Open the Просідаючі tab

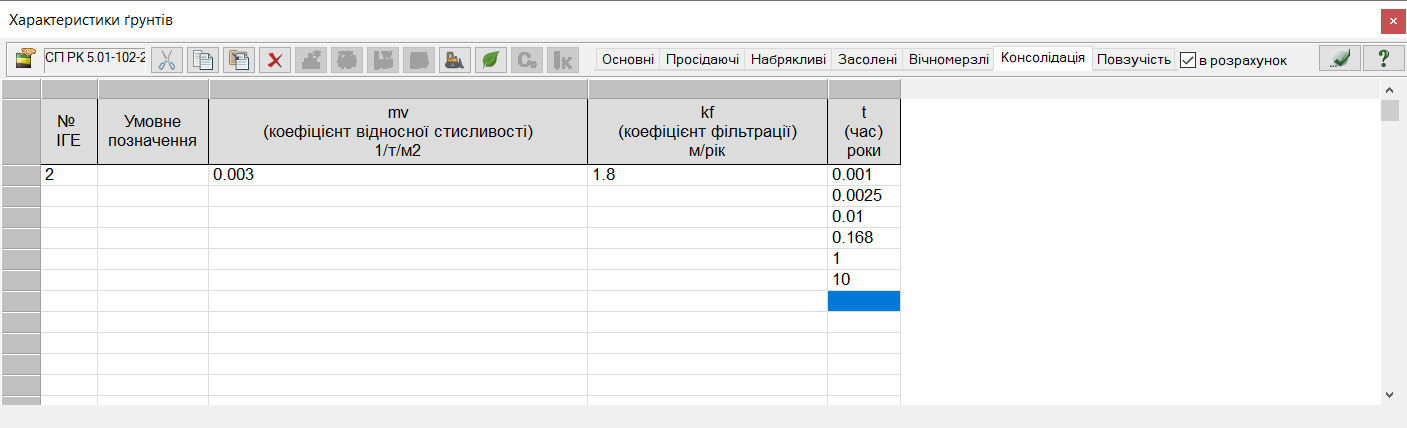pos(702,60)
